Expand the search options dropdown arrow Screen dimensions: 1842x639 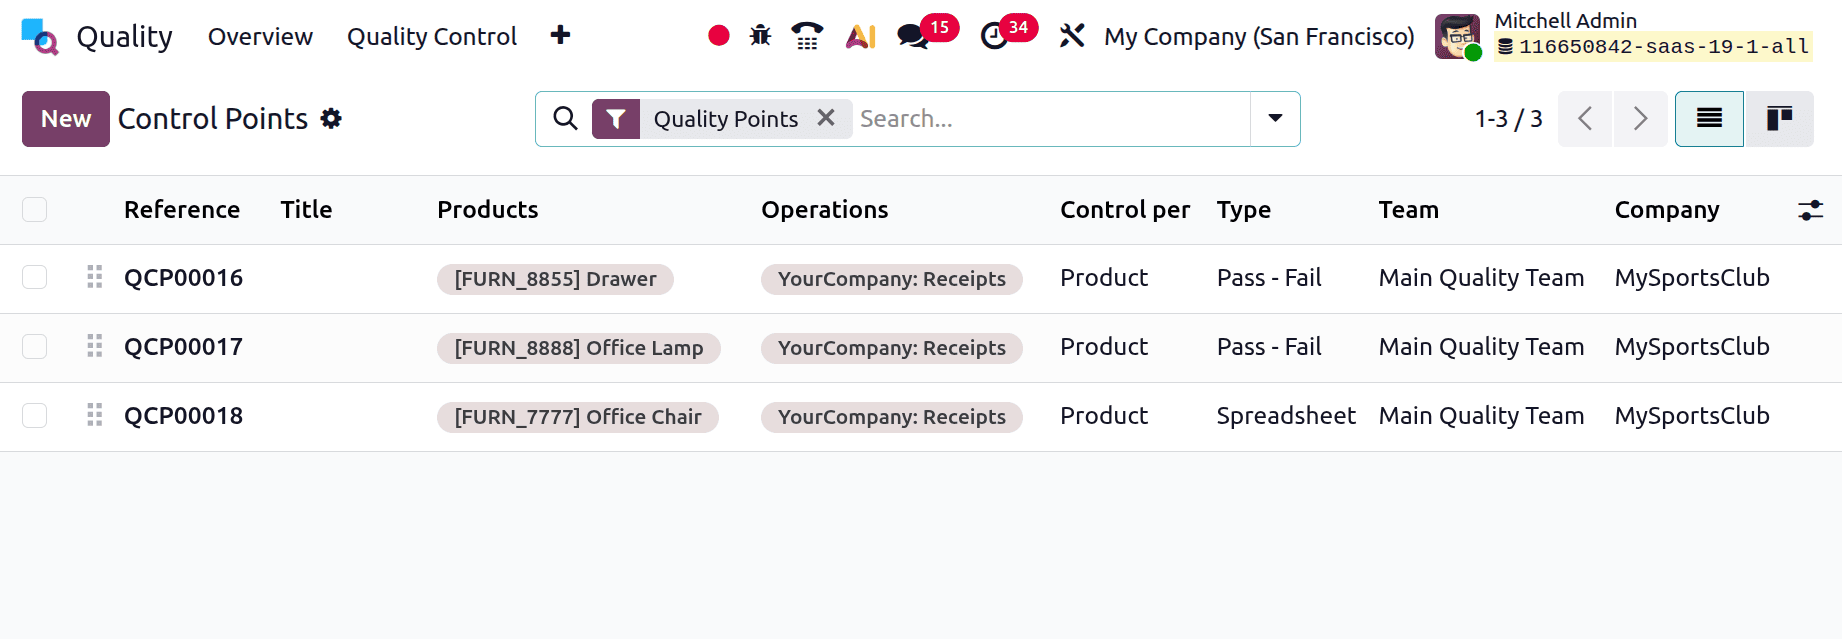point(1275,119)
